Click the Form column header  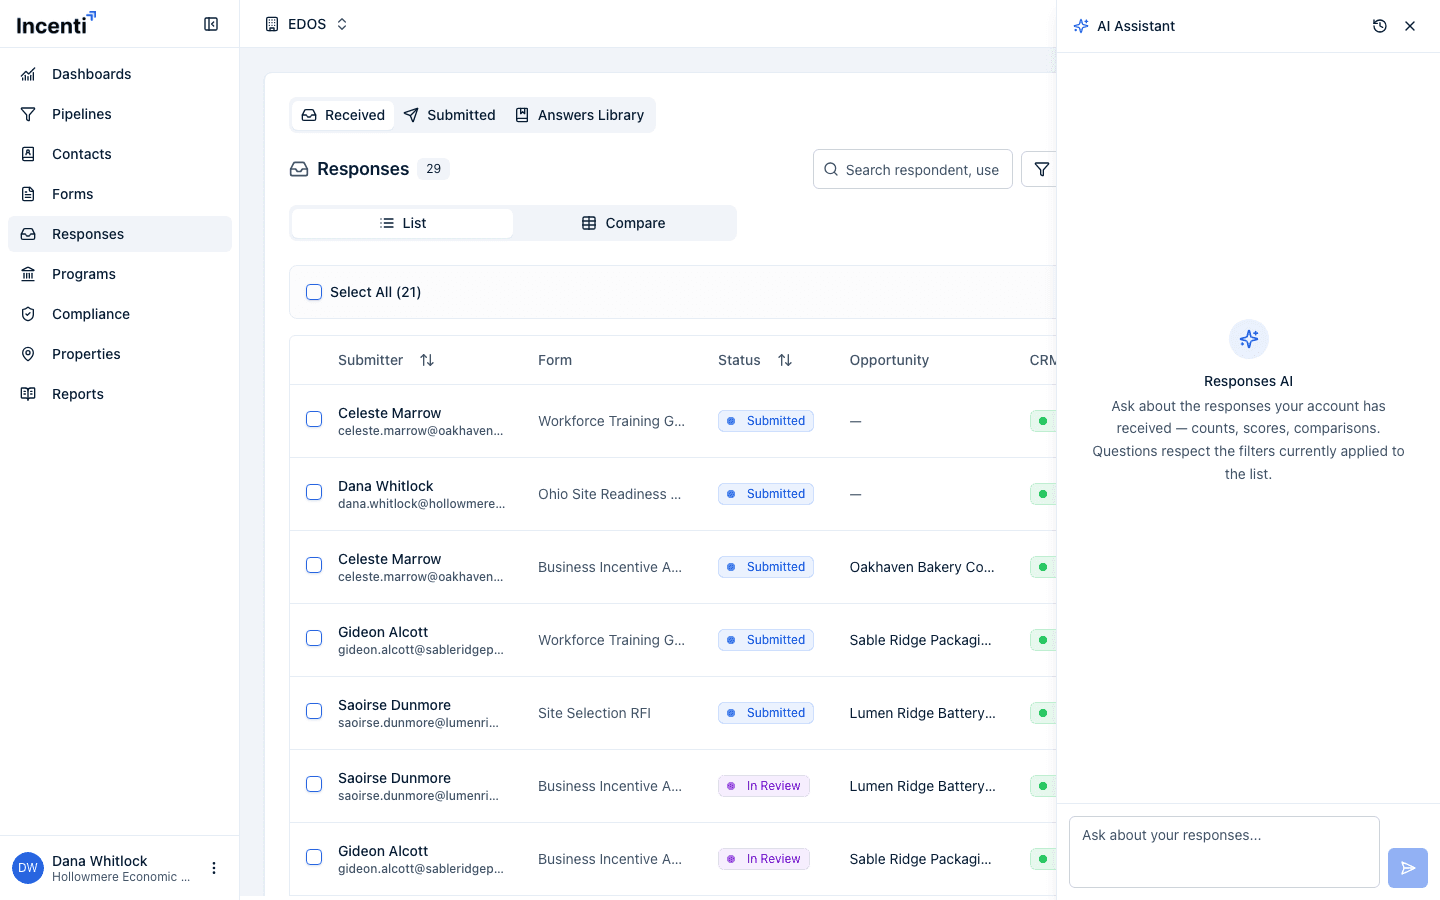click(555, 360)
